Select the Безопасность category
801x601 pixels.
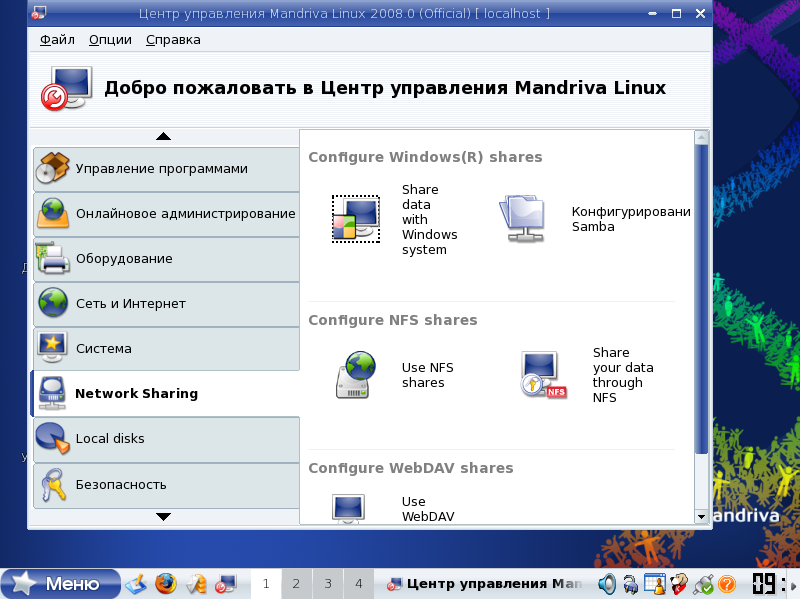167,485
